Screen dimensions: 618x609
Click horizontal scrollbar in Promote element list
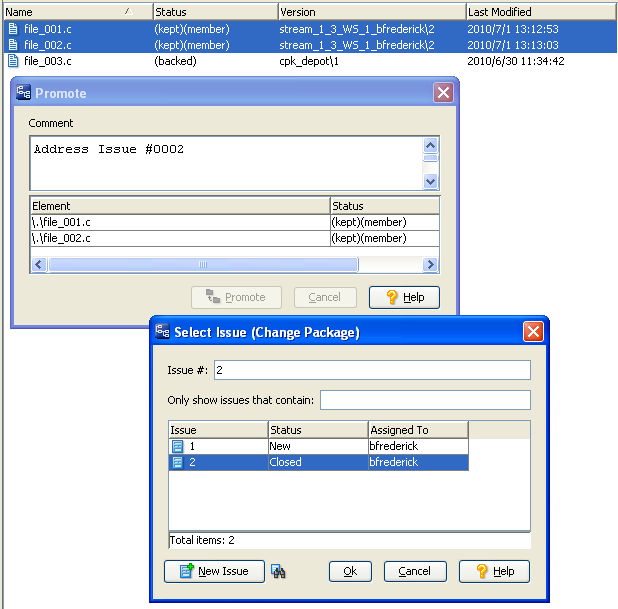[203, 265]
